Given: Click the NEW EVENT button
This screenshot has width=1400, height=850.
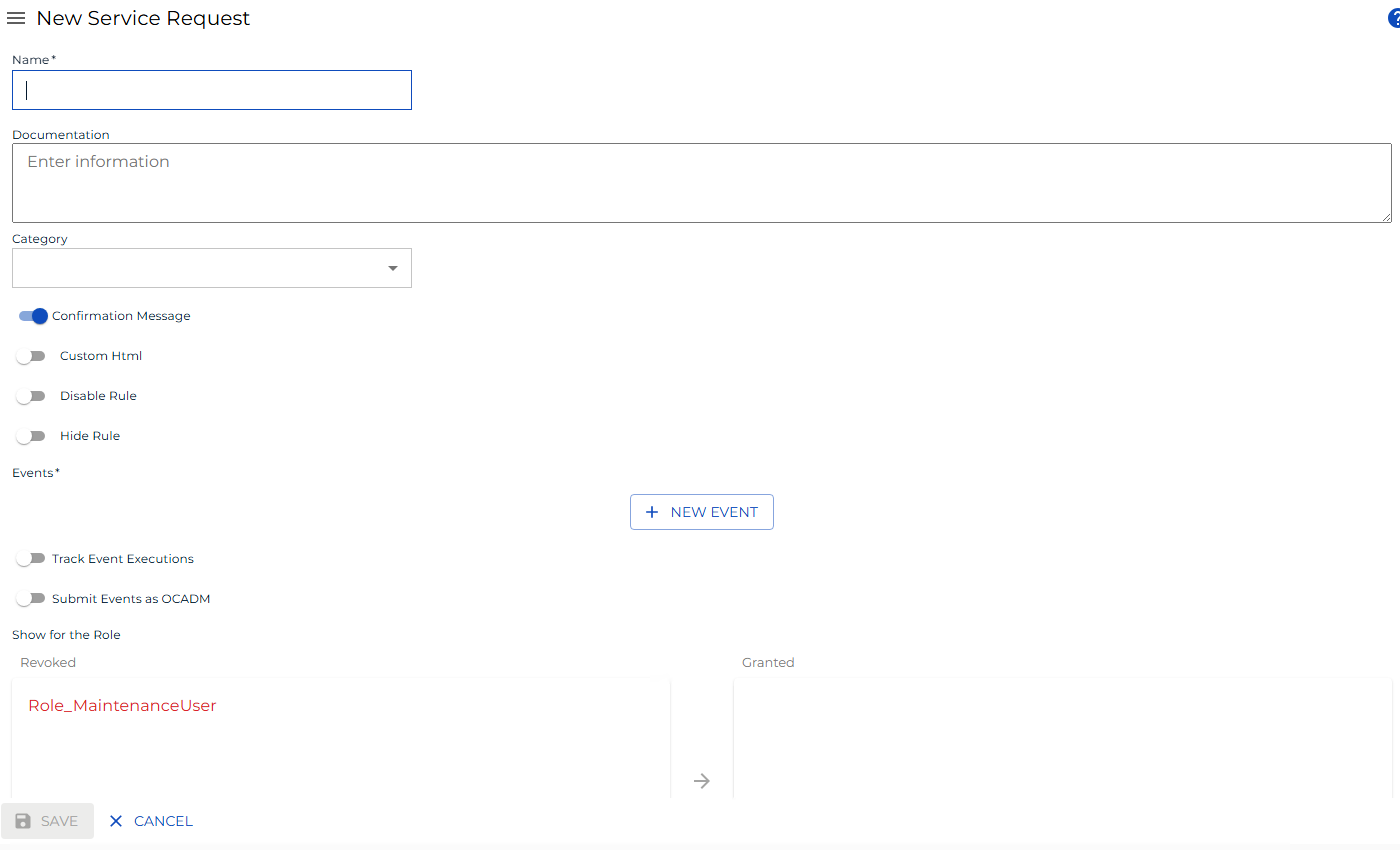Looking at the screenshot, I should (702, 512).
